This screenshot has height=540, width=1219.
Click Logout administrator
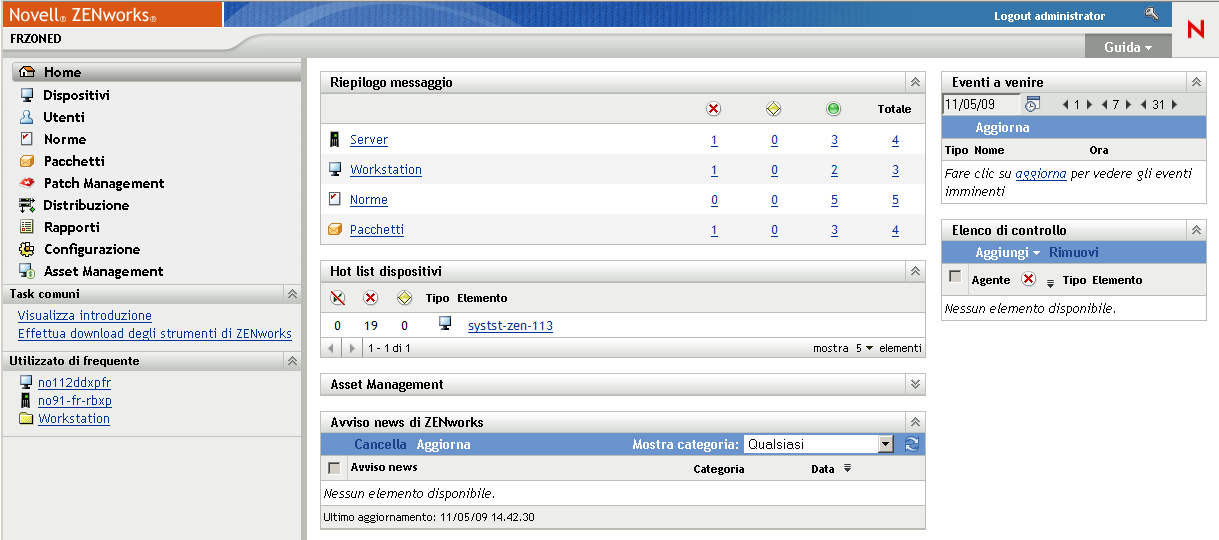click(x=1050, y=16)
